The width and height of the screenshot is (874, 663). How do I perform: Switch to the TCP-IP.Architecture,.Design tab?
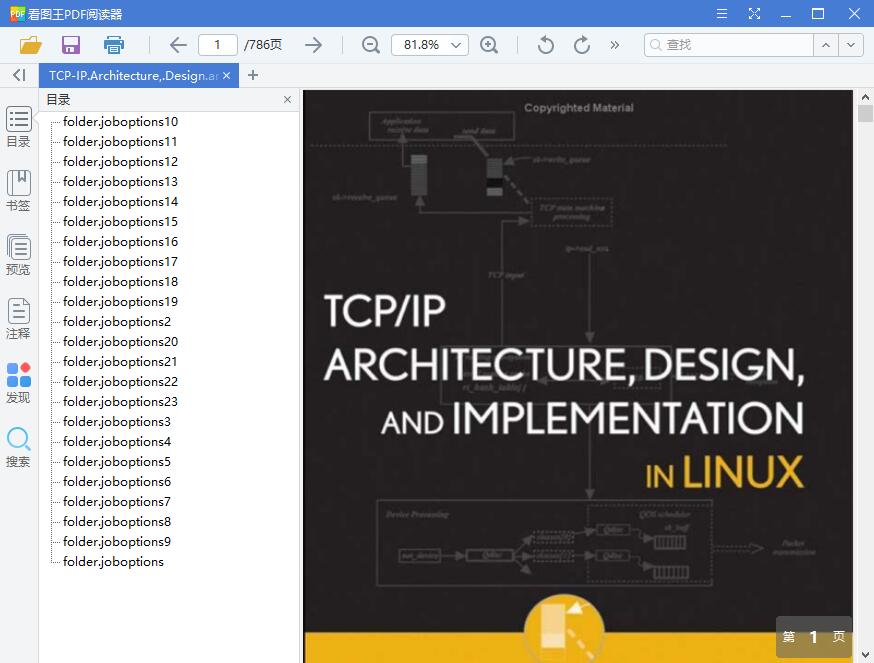[x=130, y=74]
